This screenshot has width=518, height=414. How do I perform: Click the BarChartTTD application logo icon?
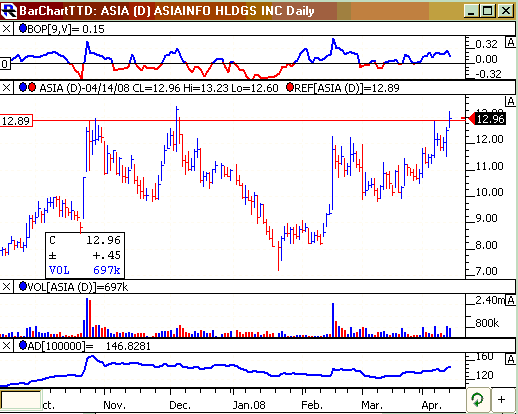pyautogui.click(x=9, y=11)
